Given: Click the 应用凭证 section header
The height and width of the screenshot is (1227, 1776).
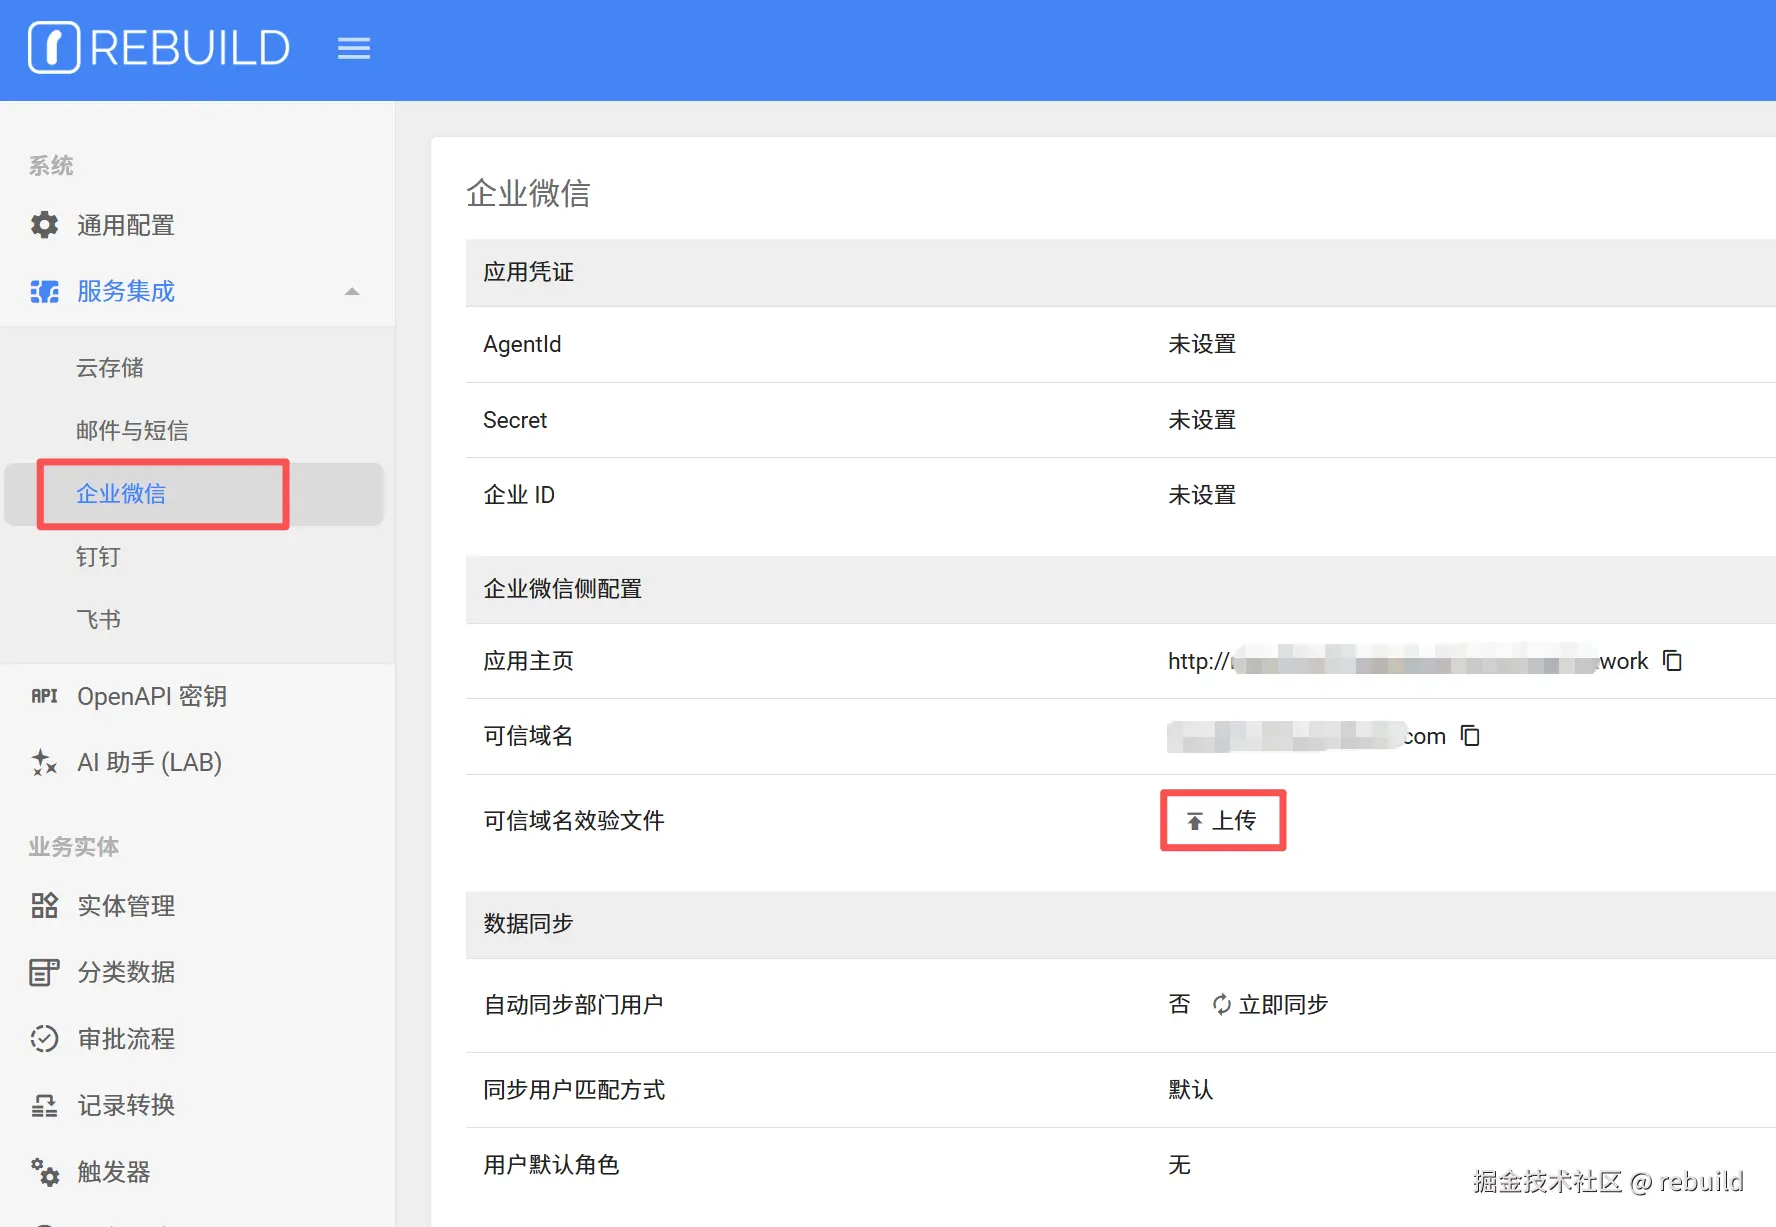Looking at the screenshot, I should click(528, 272).
